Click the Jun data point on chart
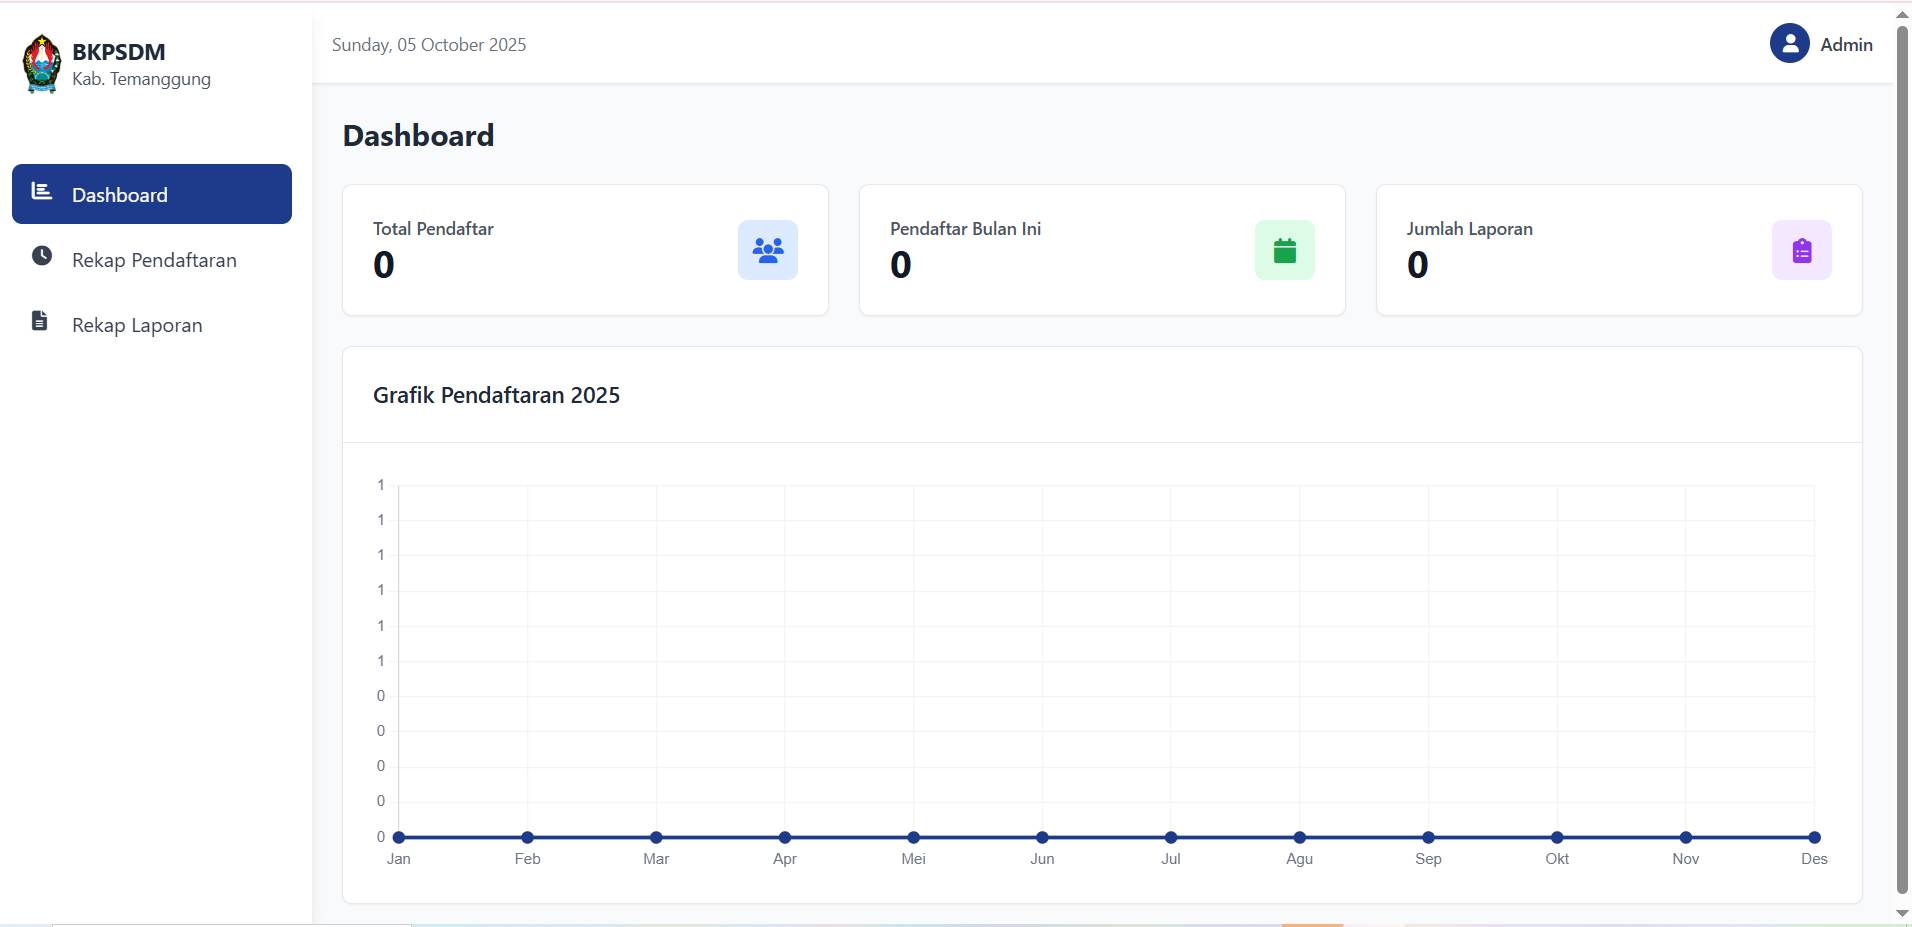The image size is (1912, 927). 1042,837
